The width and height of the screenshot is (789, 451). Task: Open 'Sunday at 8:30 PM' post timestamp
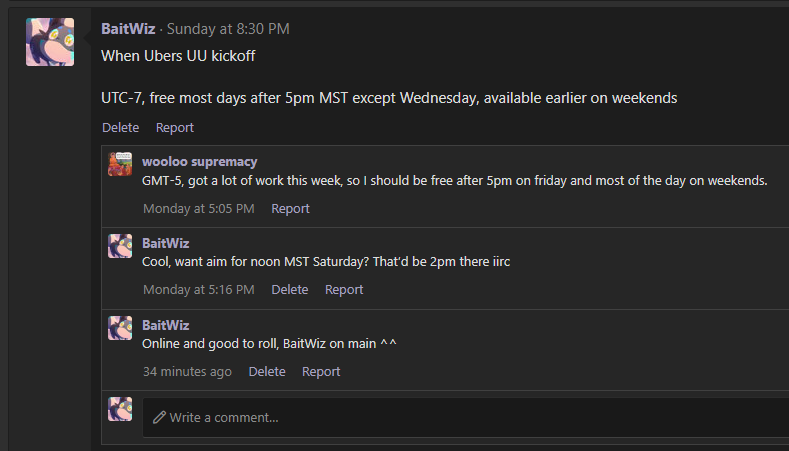228,29
